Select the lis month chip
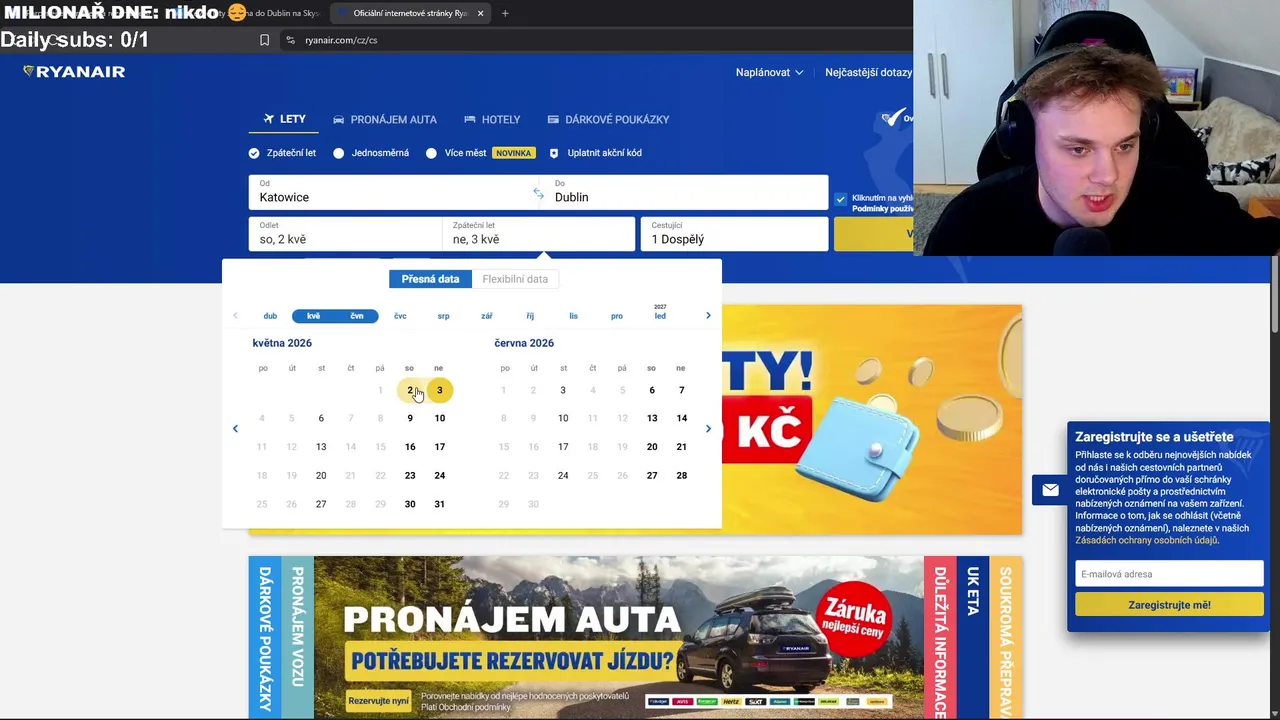 pyautogui.click(x=573, y=316)
